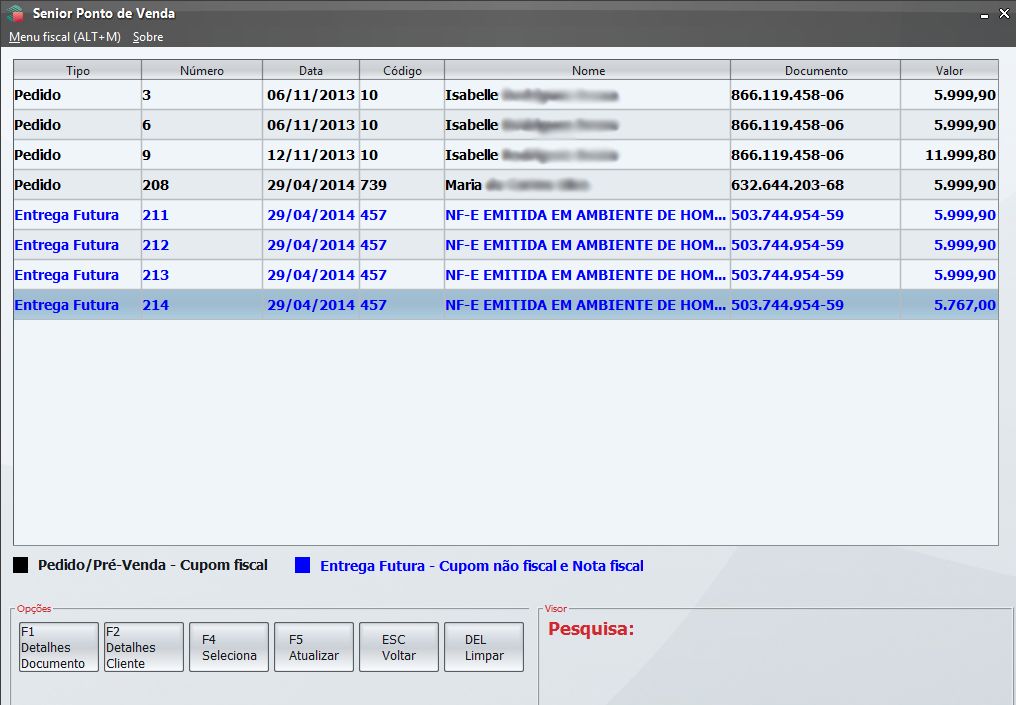Viewport: 1016px width, 705px height.
Task: Click date 12/11/2013 cell
Action: click(311, 155)
